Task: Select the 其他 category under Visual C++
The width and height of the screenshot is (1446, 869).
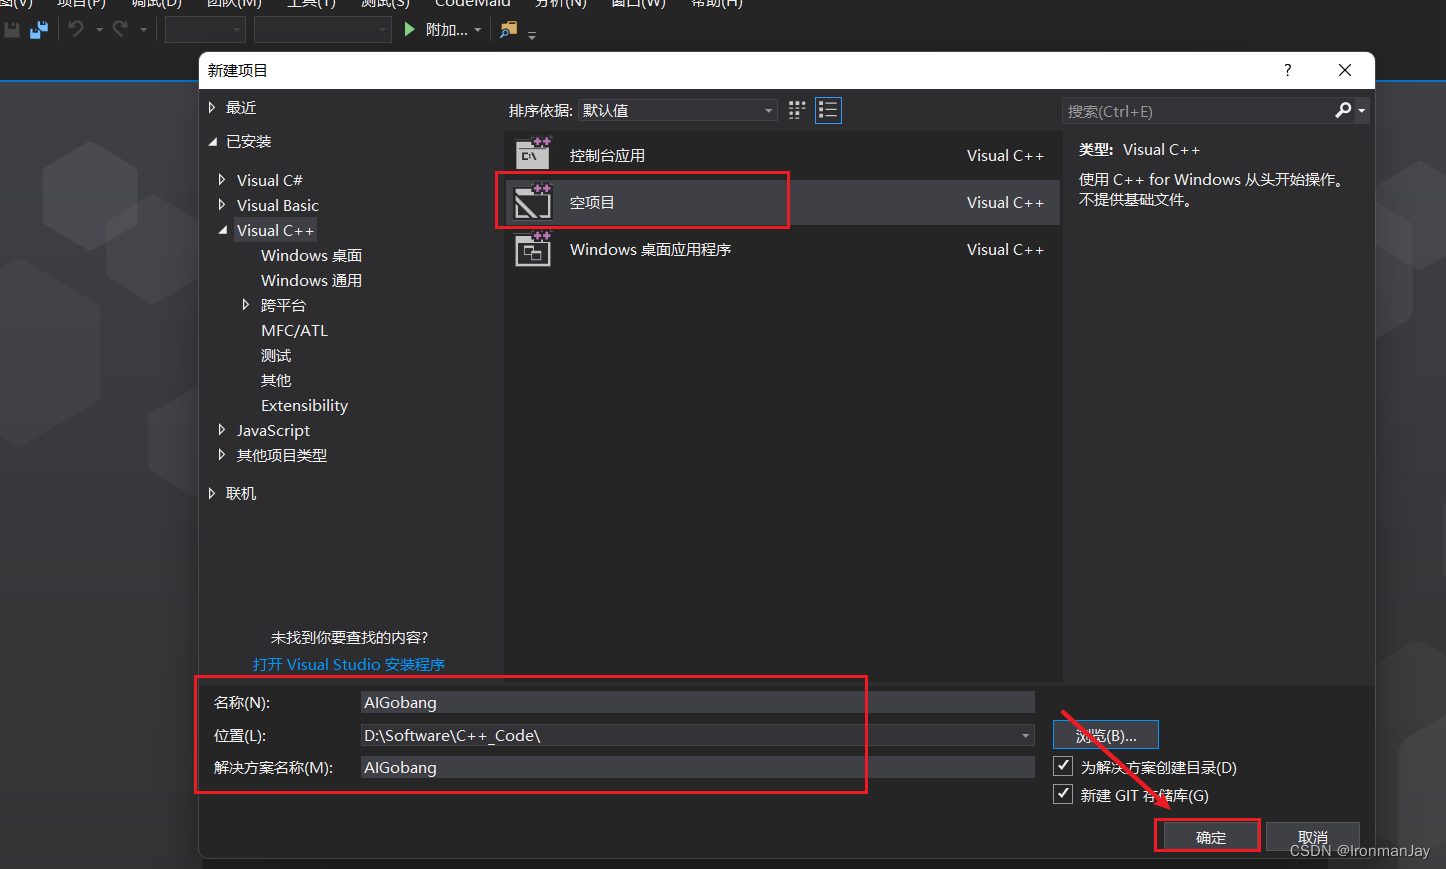Action: [276, 380]
